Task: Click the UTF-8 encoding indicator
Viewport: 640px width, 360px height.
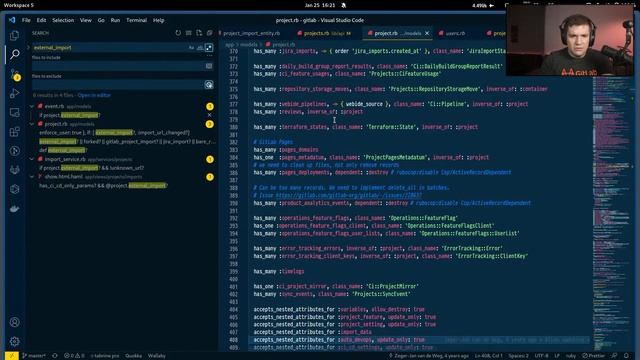Action: (x=541, y=356)
